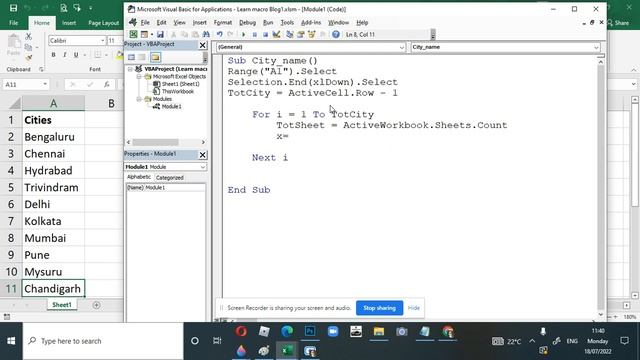The width and height of the screenshot is (640, 360).
Task: Toggle Underline in Excel ribbon
Action: click(x=76, y=55)
